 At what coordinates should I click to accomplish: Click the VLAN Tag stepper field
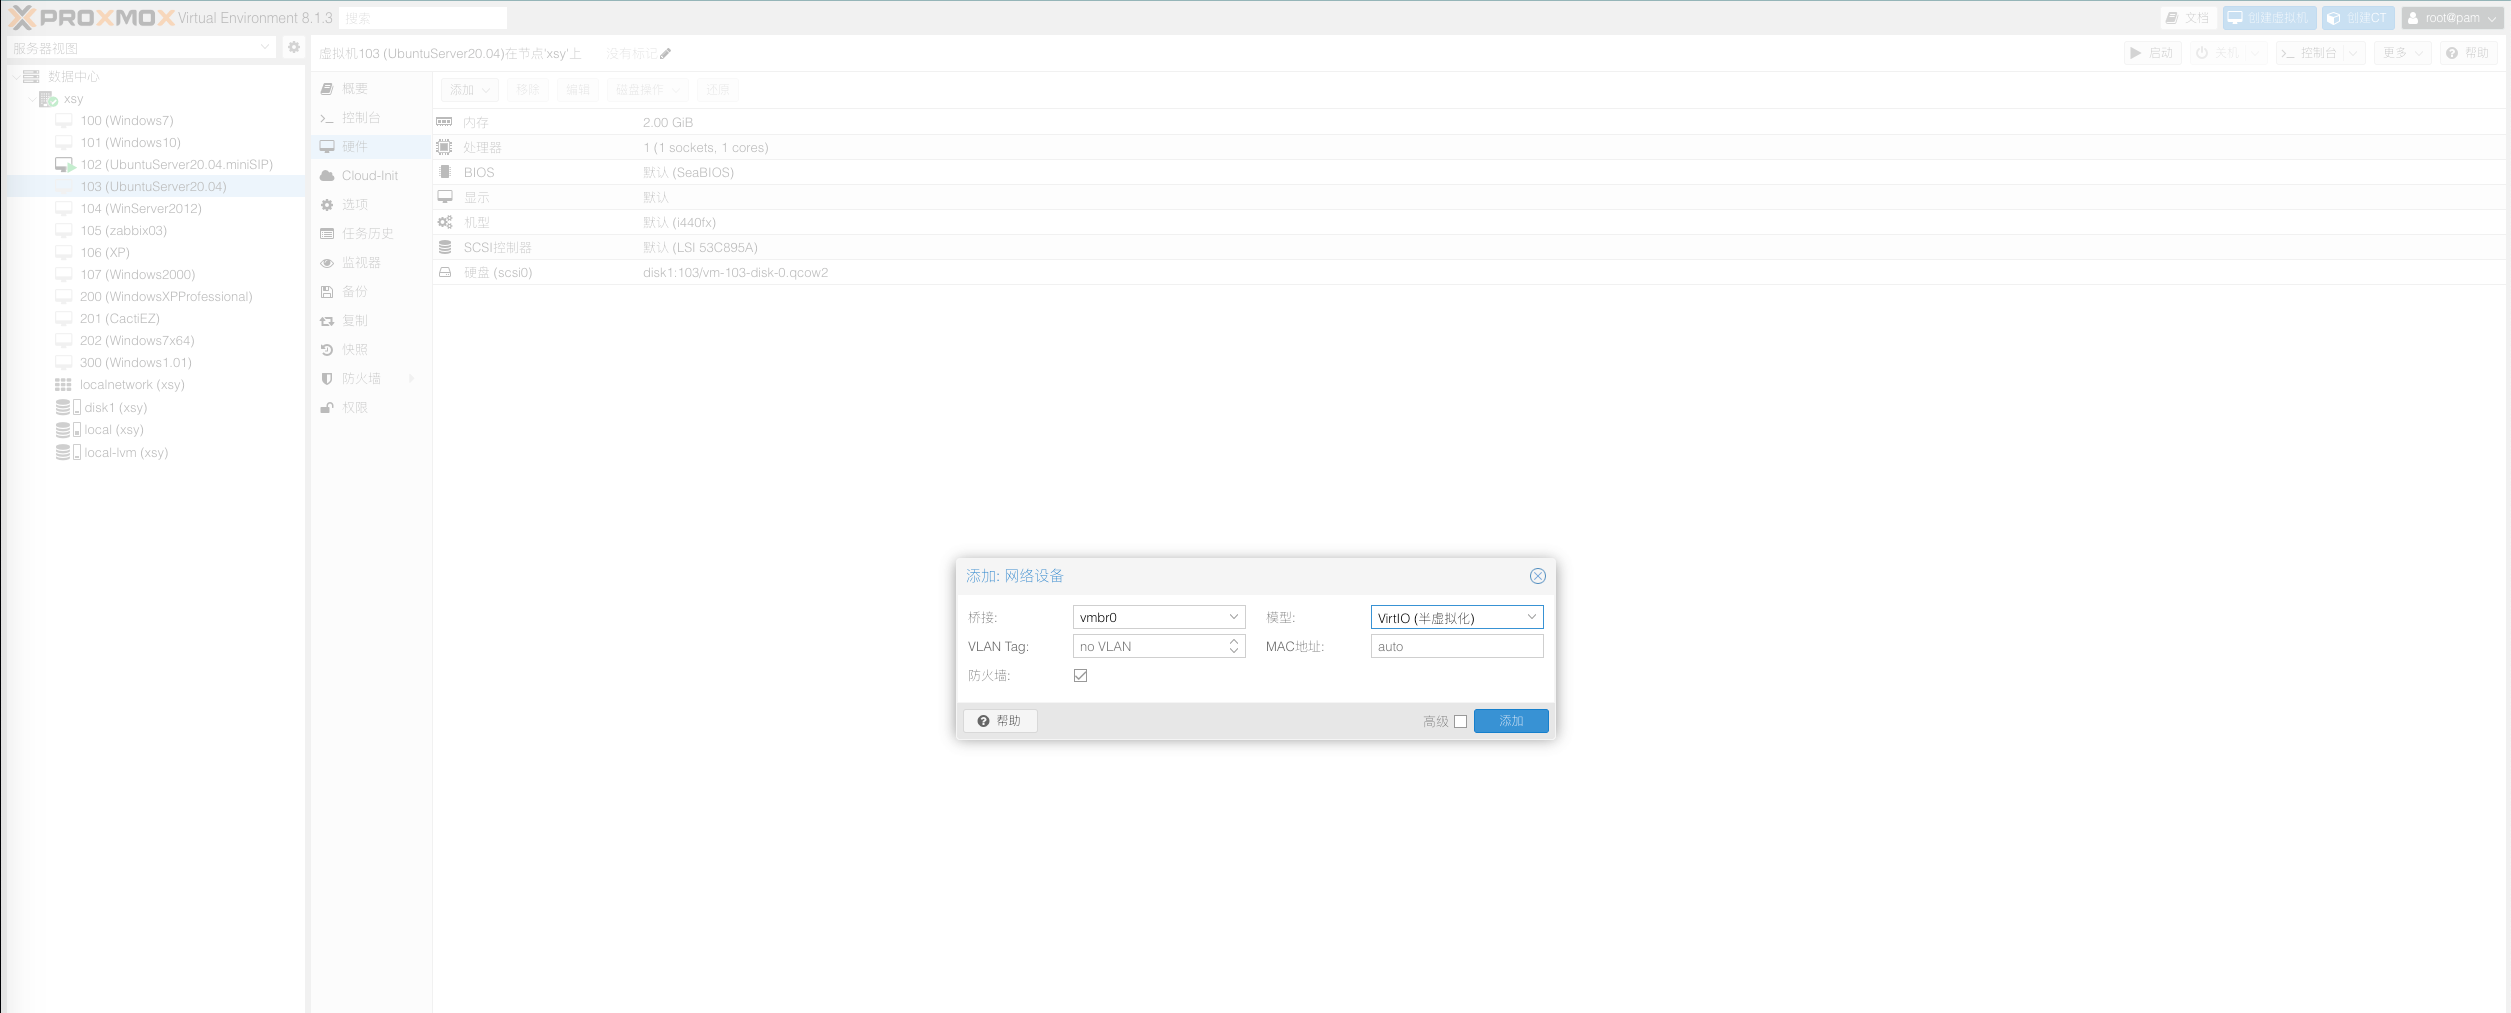pyautogui.click(x=1158, y=646)
